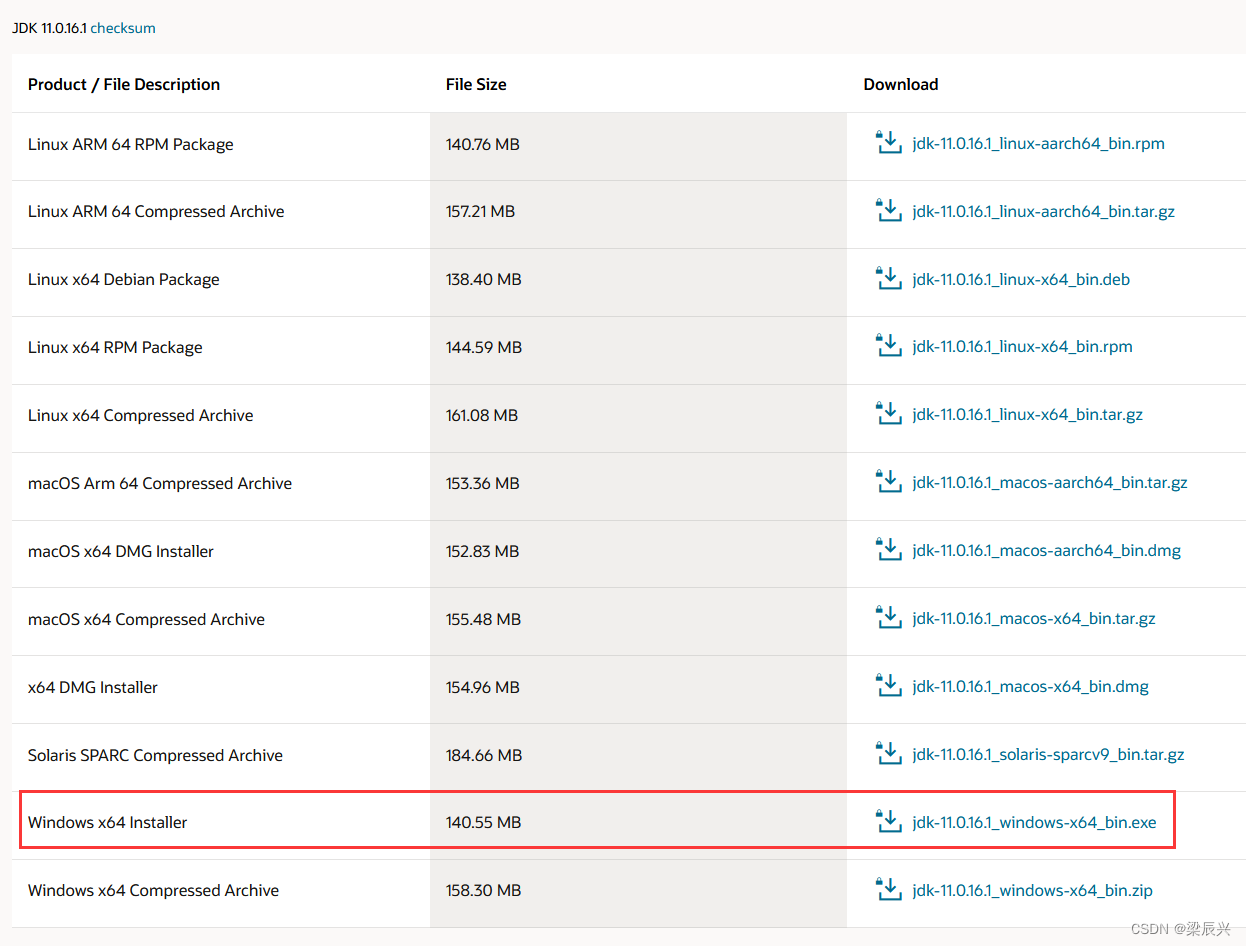Image resolution: width=1246 pixels, height=946 pixels.
Task: Click the 'Download' column header
Action: point(901,84)
